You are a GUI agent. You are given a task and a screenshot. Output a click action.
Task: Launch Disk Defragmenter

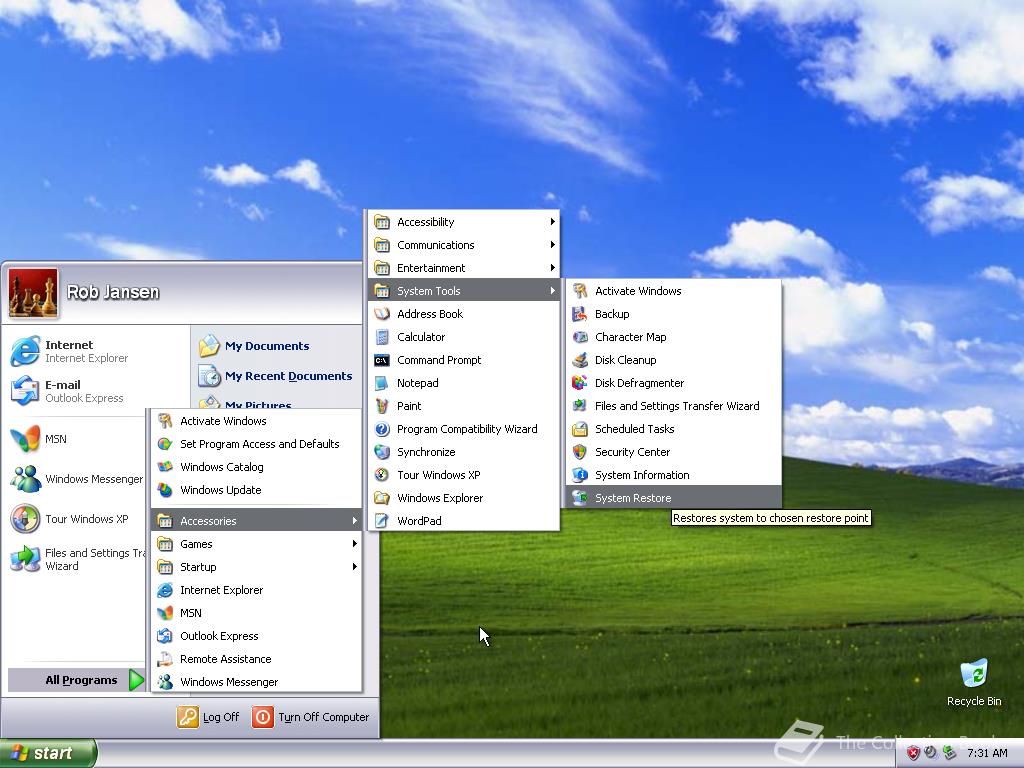(673, 383)
